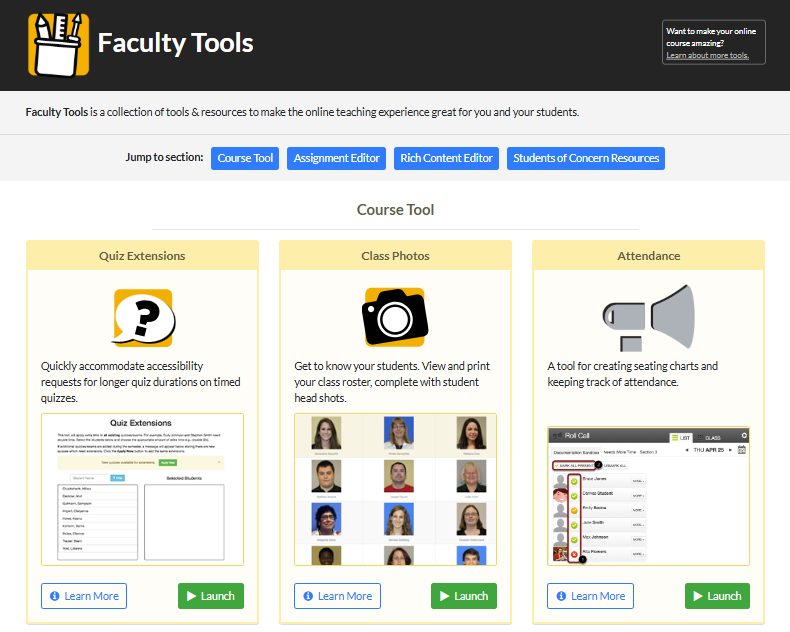Click the 'Jump to section:' label
The image size is (790, 632).
(x=164, y=157)
